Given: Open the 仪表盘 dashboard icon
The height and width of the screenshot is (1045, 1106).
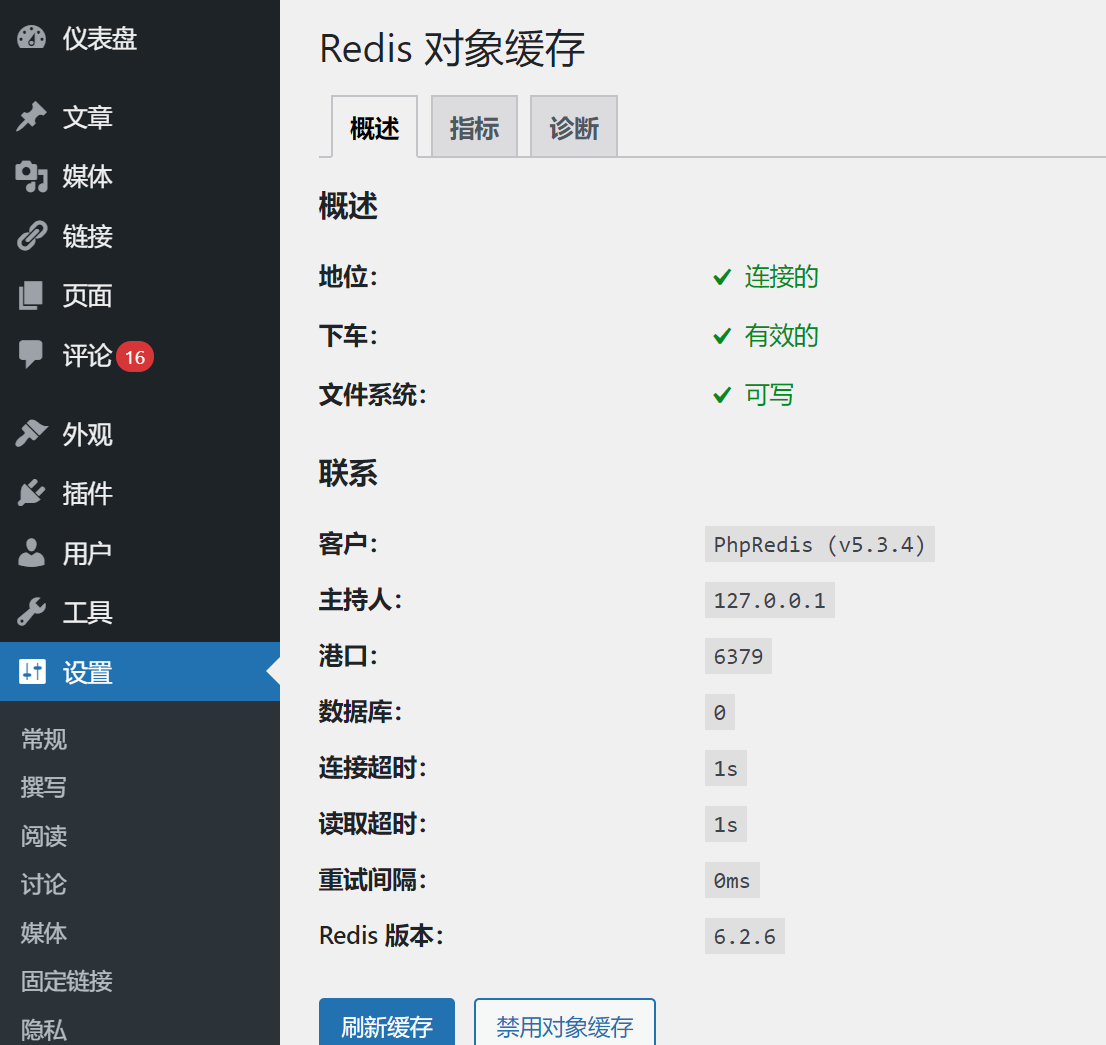Looking at the screenshot, I should tap(30, 37).
